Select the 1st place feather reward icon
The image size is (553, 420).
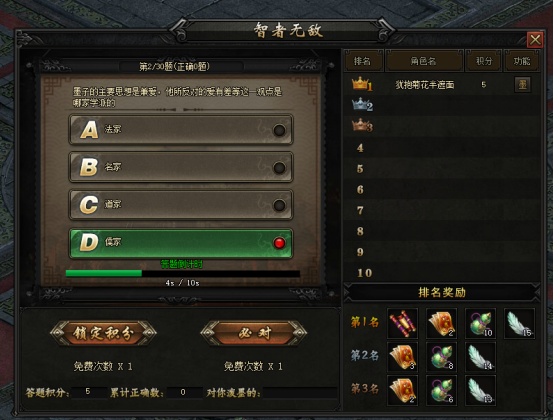519,323
